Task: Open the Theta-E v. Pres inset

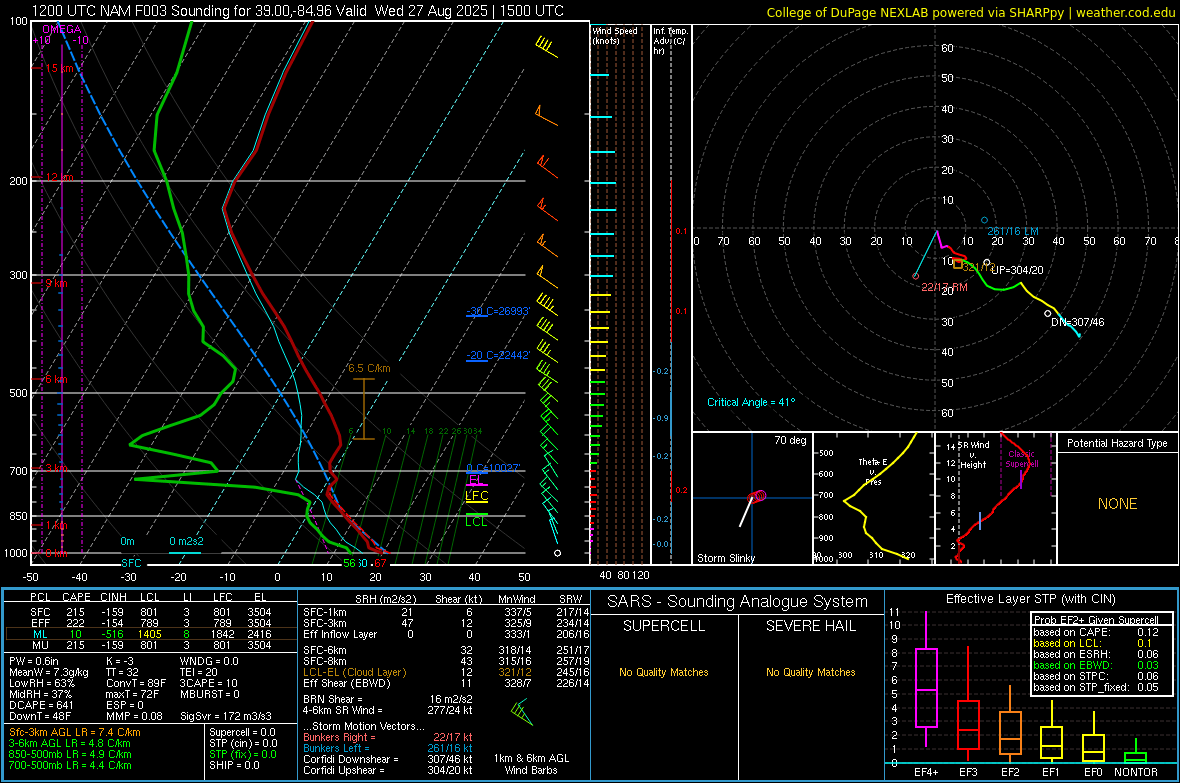Action: [872, 498]
